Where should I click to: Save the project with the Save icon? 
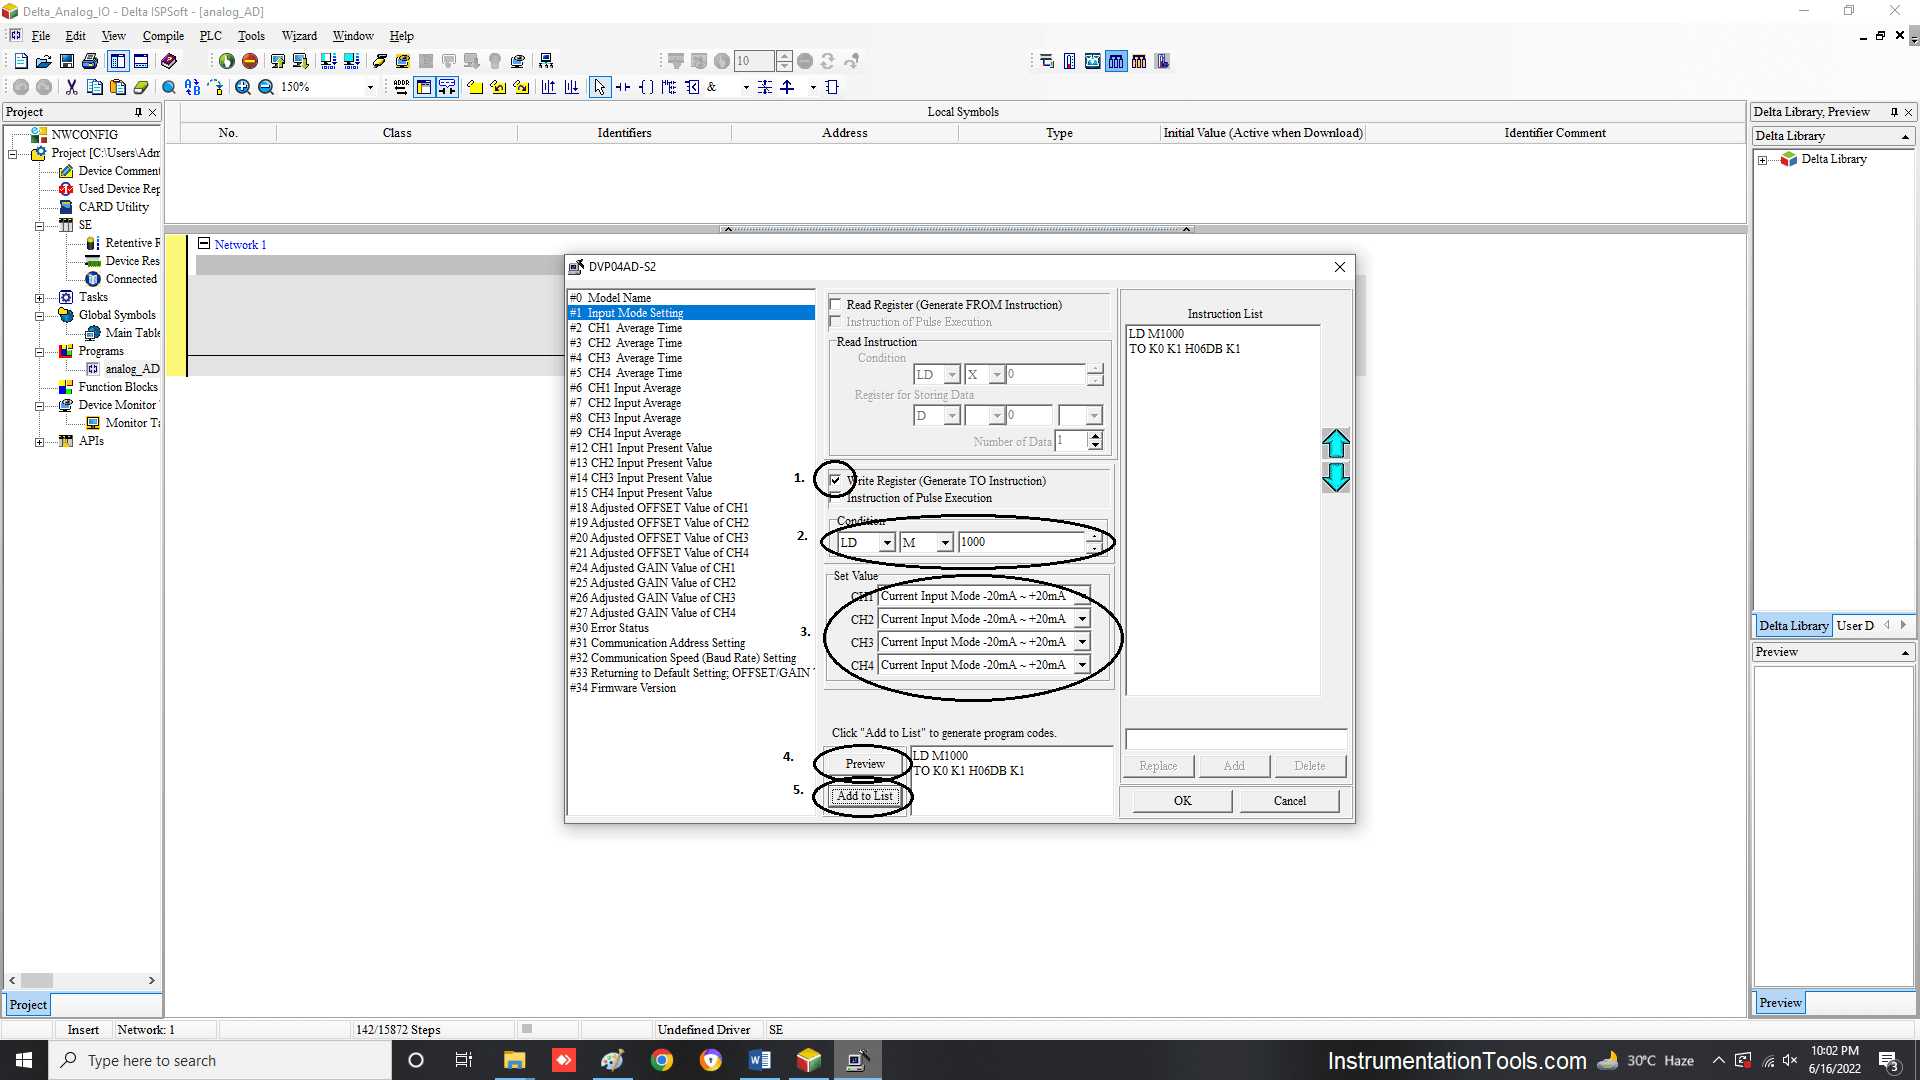tap(66, 61)
